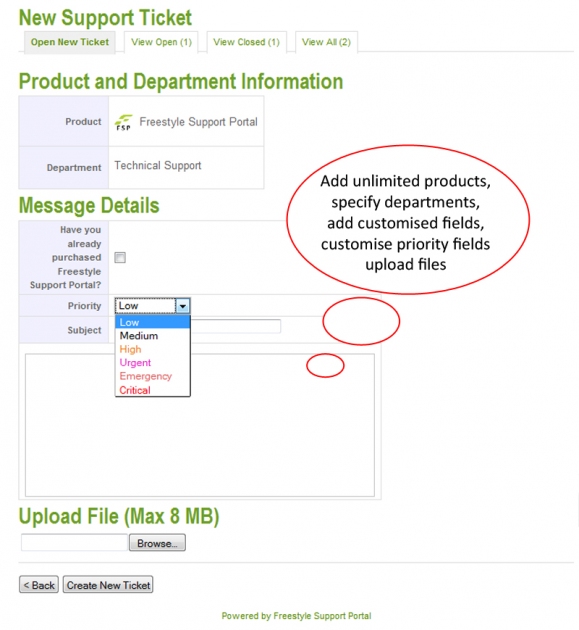Follow Powered by Freestyle Support Portal link
This screenshot has width=579, height=630.
click(x=297, y=616)
